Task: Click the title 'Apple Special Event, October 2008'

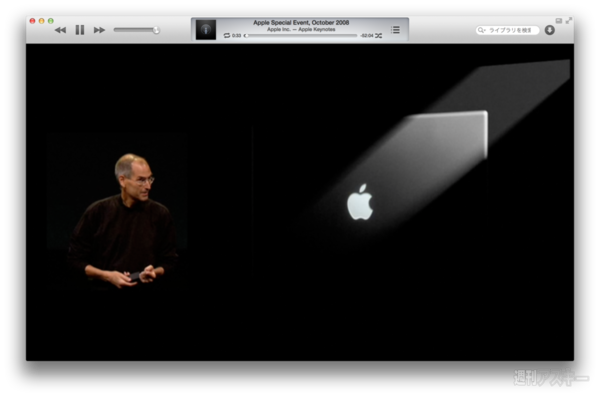Action: 301,23
